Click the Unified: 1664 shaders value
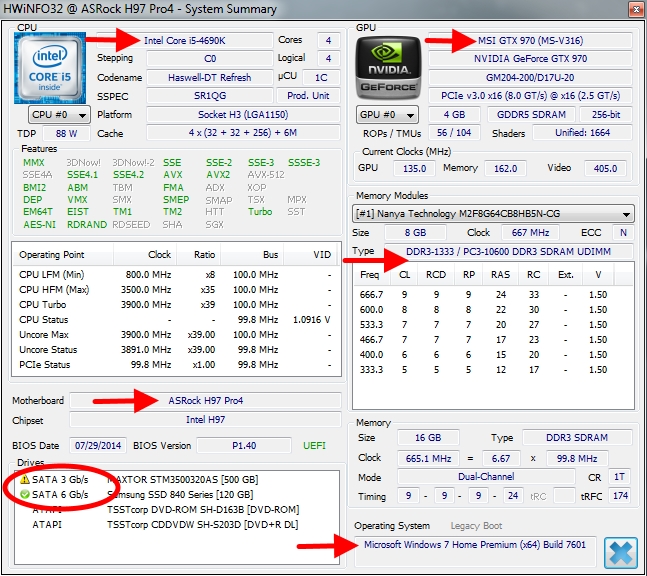Viewport: 647px width, 576px height. [x=582, y=133]
